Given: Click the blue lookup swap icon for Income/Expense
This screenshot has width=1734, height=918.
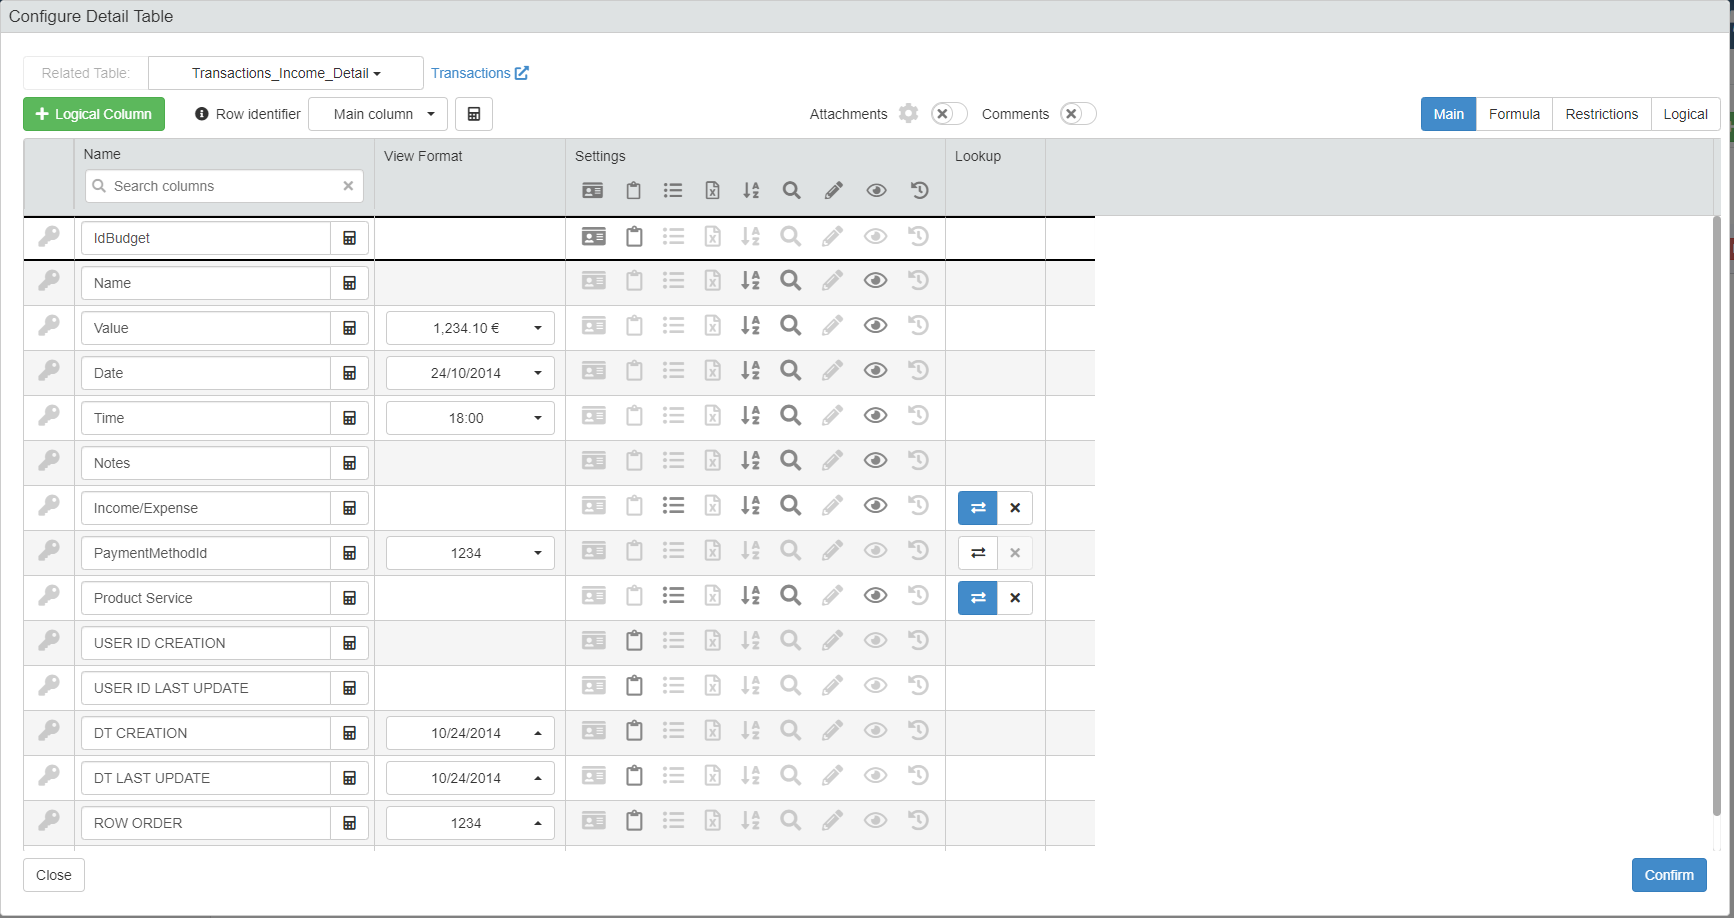Looking at the screenshot, I should click(977, 508).
